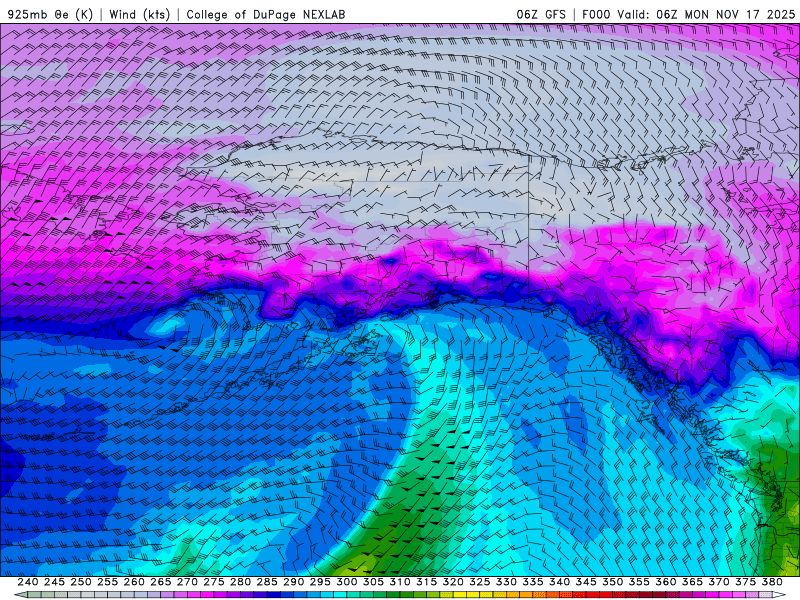Image resolution: width=800 pixels, height=600 pixels.
Task: Select the 355 value on the color scale
Action: click(x=639, y=582)
